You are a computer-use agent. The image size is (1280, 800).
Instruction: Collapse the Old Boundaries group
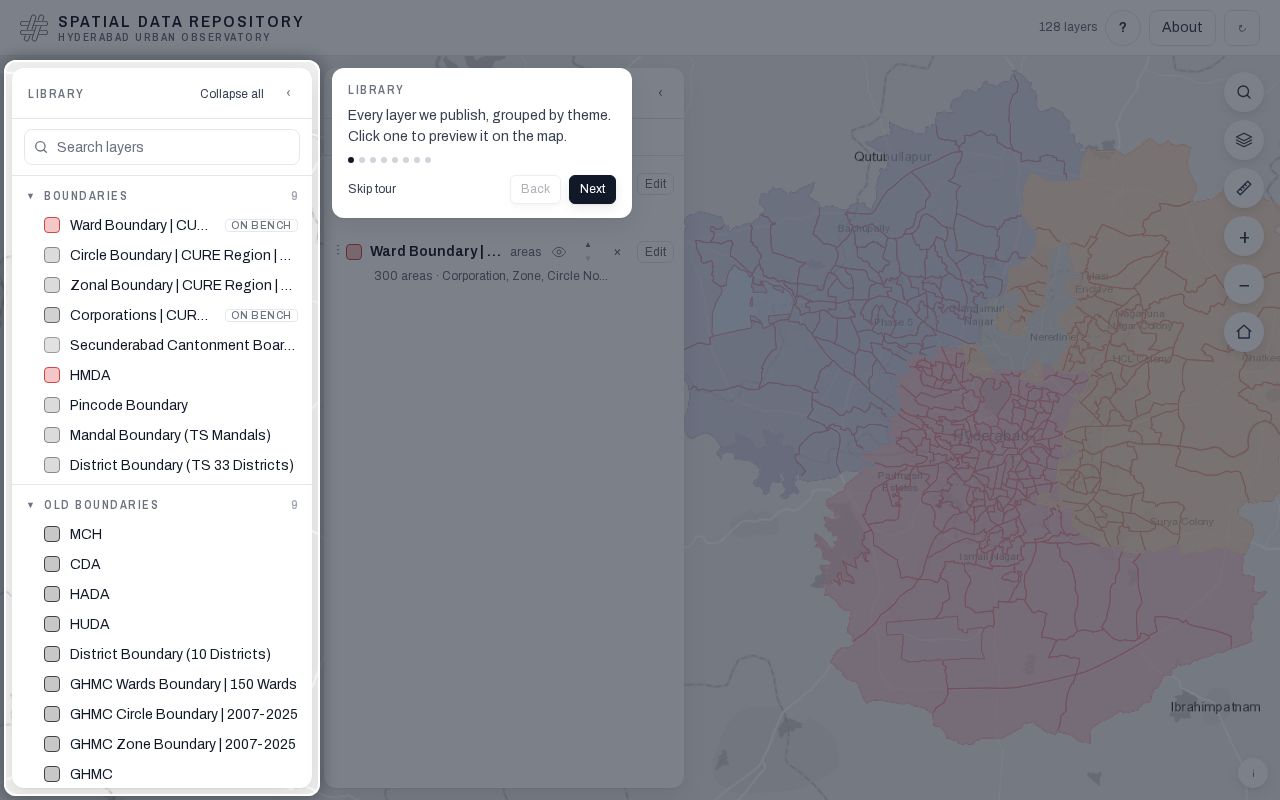[162, 505]
